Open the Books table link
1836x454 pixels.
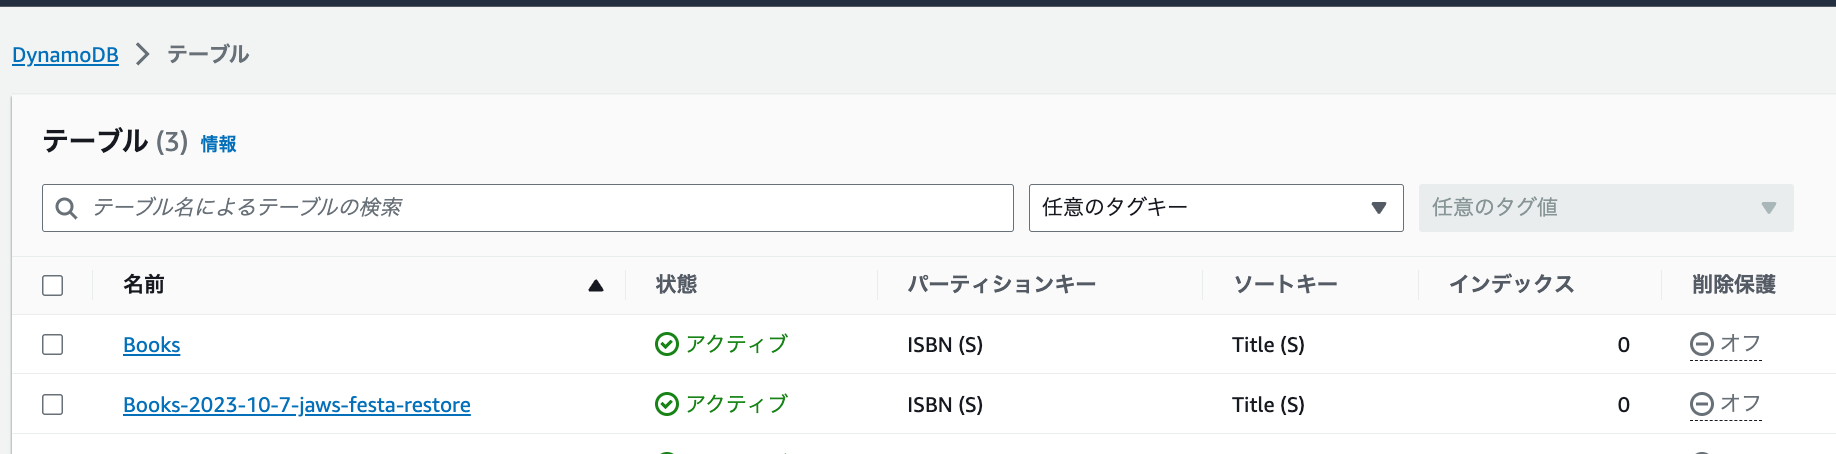[x=152, y=345]
